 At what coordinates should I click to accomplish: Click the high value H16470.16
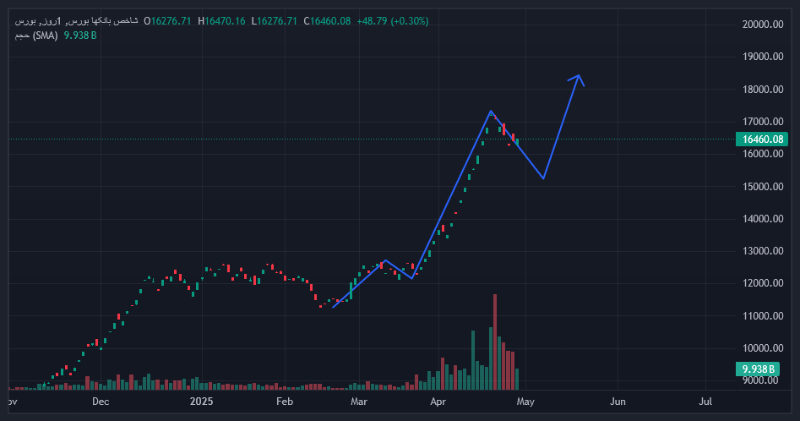(221, 21)
